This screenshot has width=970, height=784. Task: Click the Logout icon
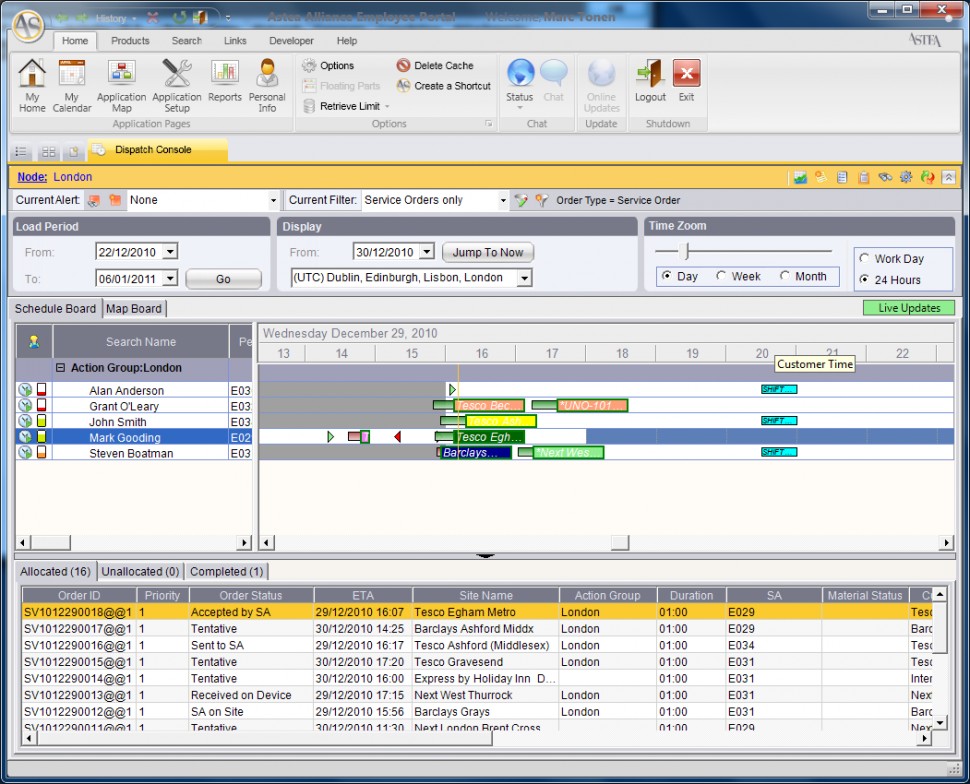[x=650, y=75]
